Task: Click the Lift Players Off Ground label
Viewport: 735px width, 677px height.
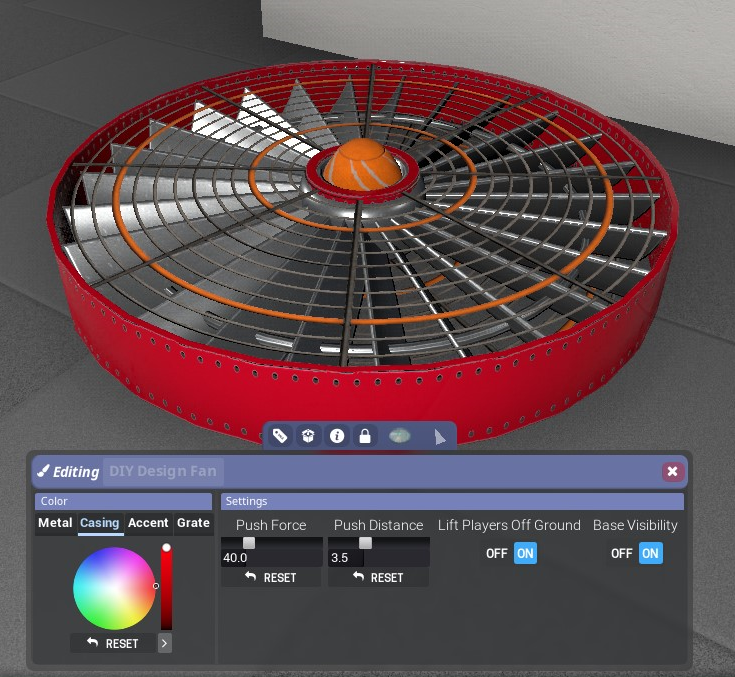Action: [509, 525]
